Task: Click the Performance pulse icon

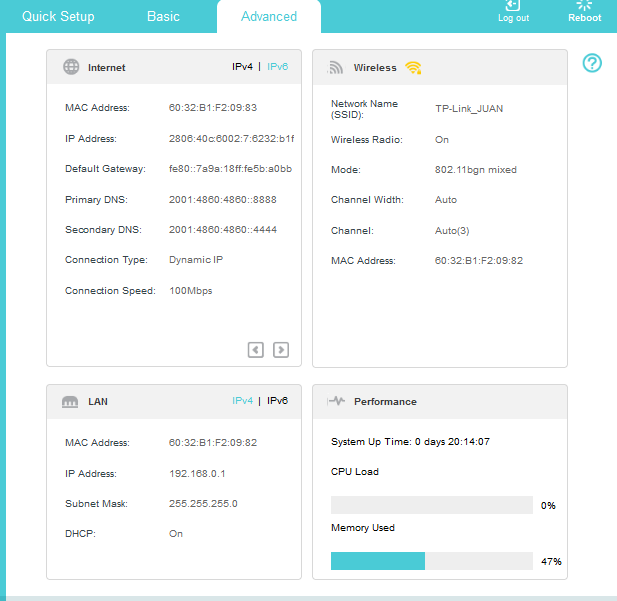Action: click(336, 401)
